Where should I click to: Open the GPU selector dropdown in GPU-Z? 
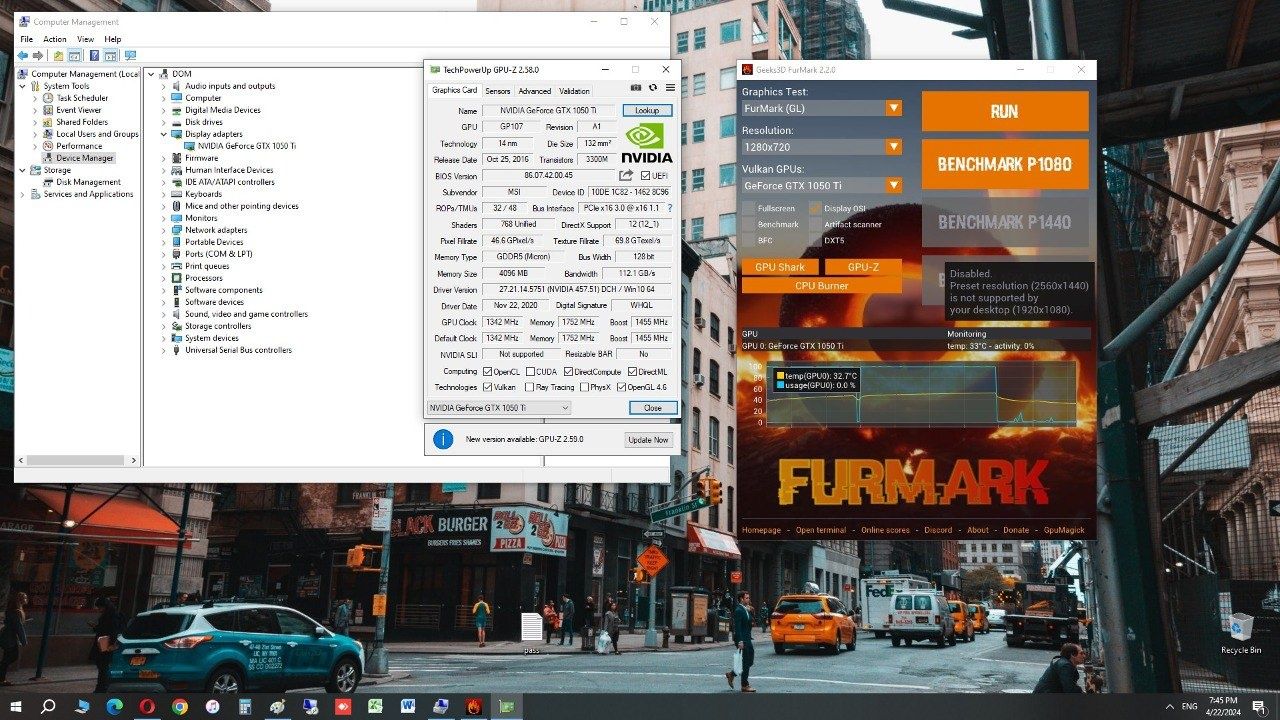coord(499,408)
